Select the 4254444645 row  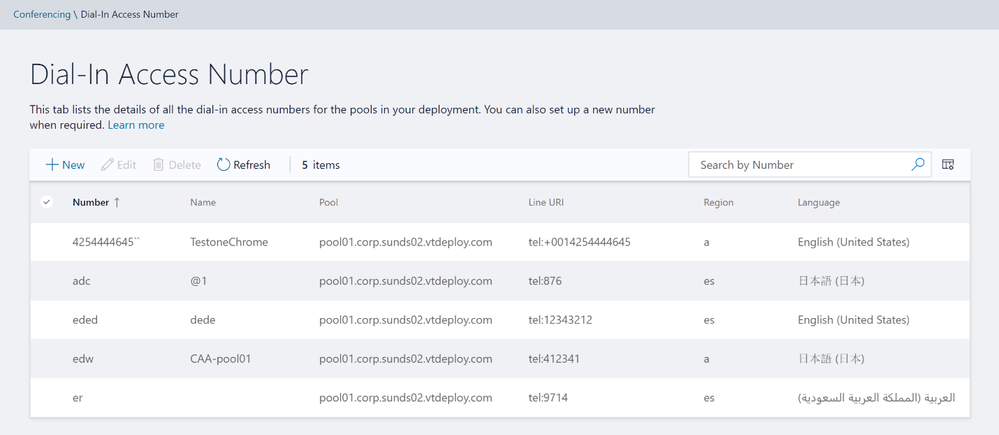(104, 242)
